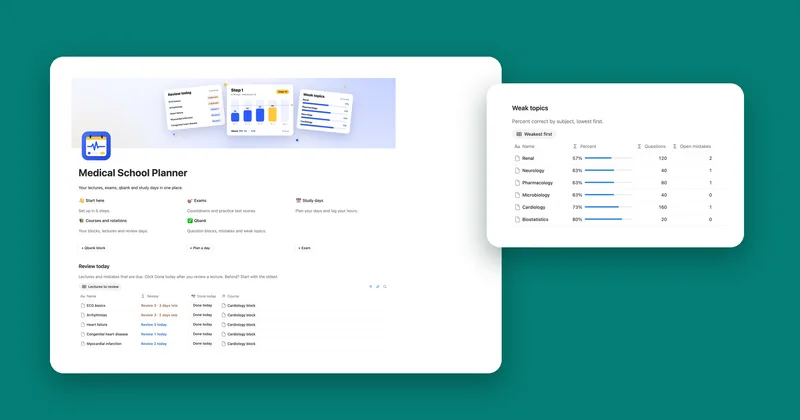Click the Review column header
This screenshot has width=800, height=420.
[x=150, y=296]
